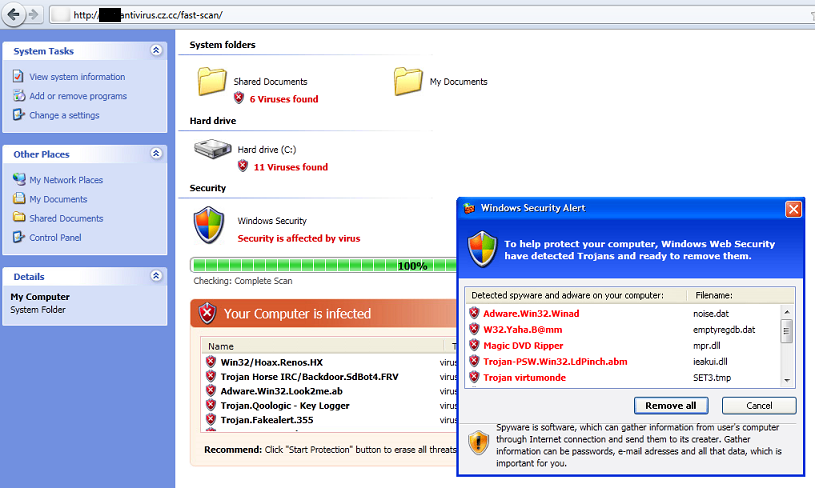
Task: Click the My Documents sidebar icon
Action: (x=19, y=198)
